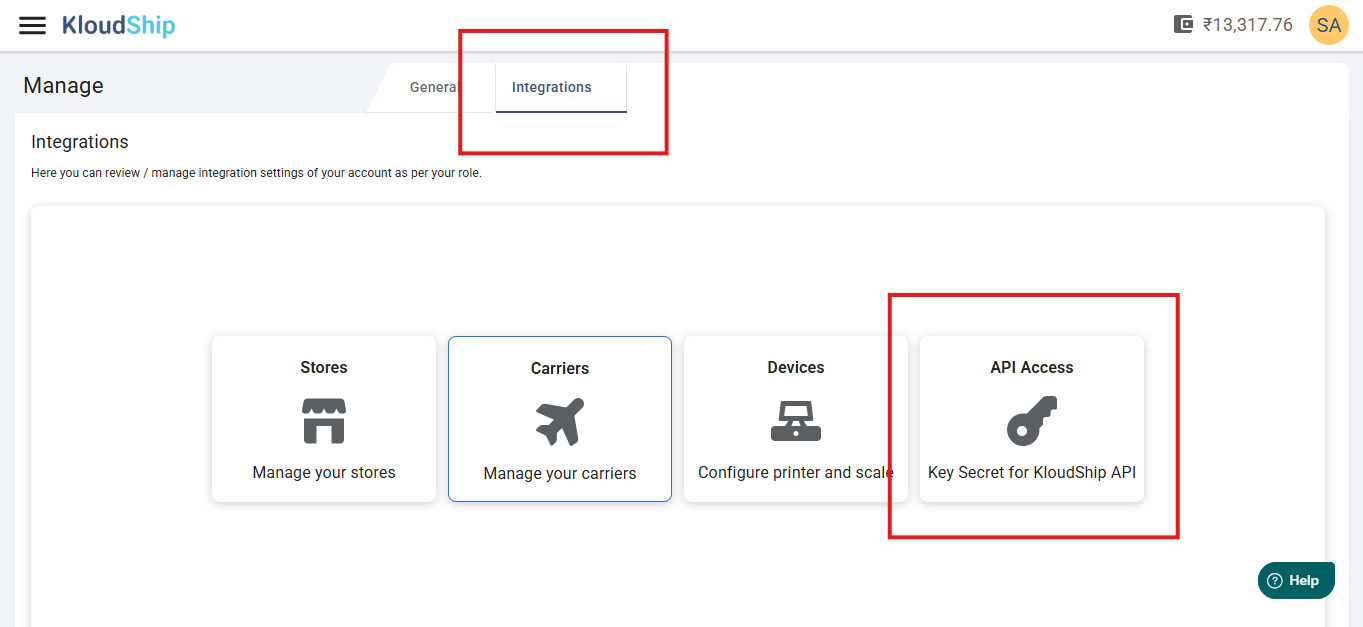Click the Devices card title
The image size is (1363, 627).
(796, 367)
